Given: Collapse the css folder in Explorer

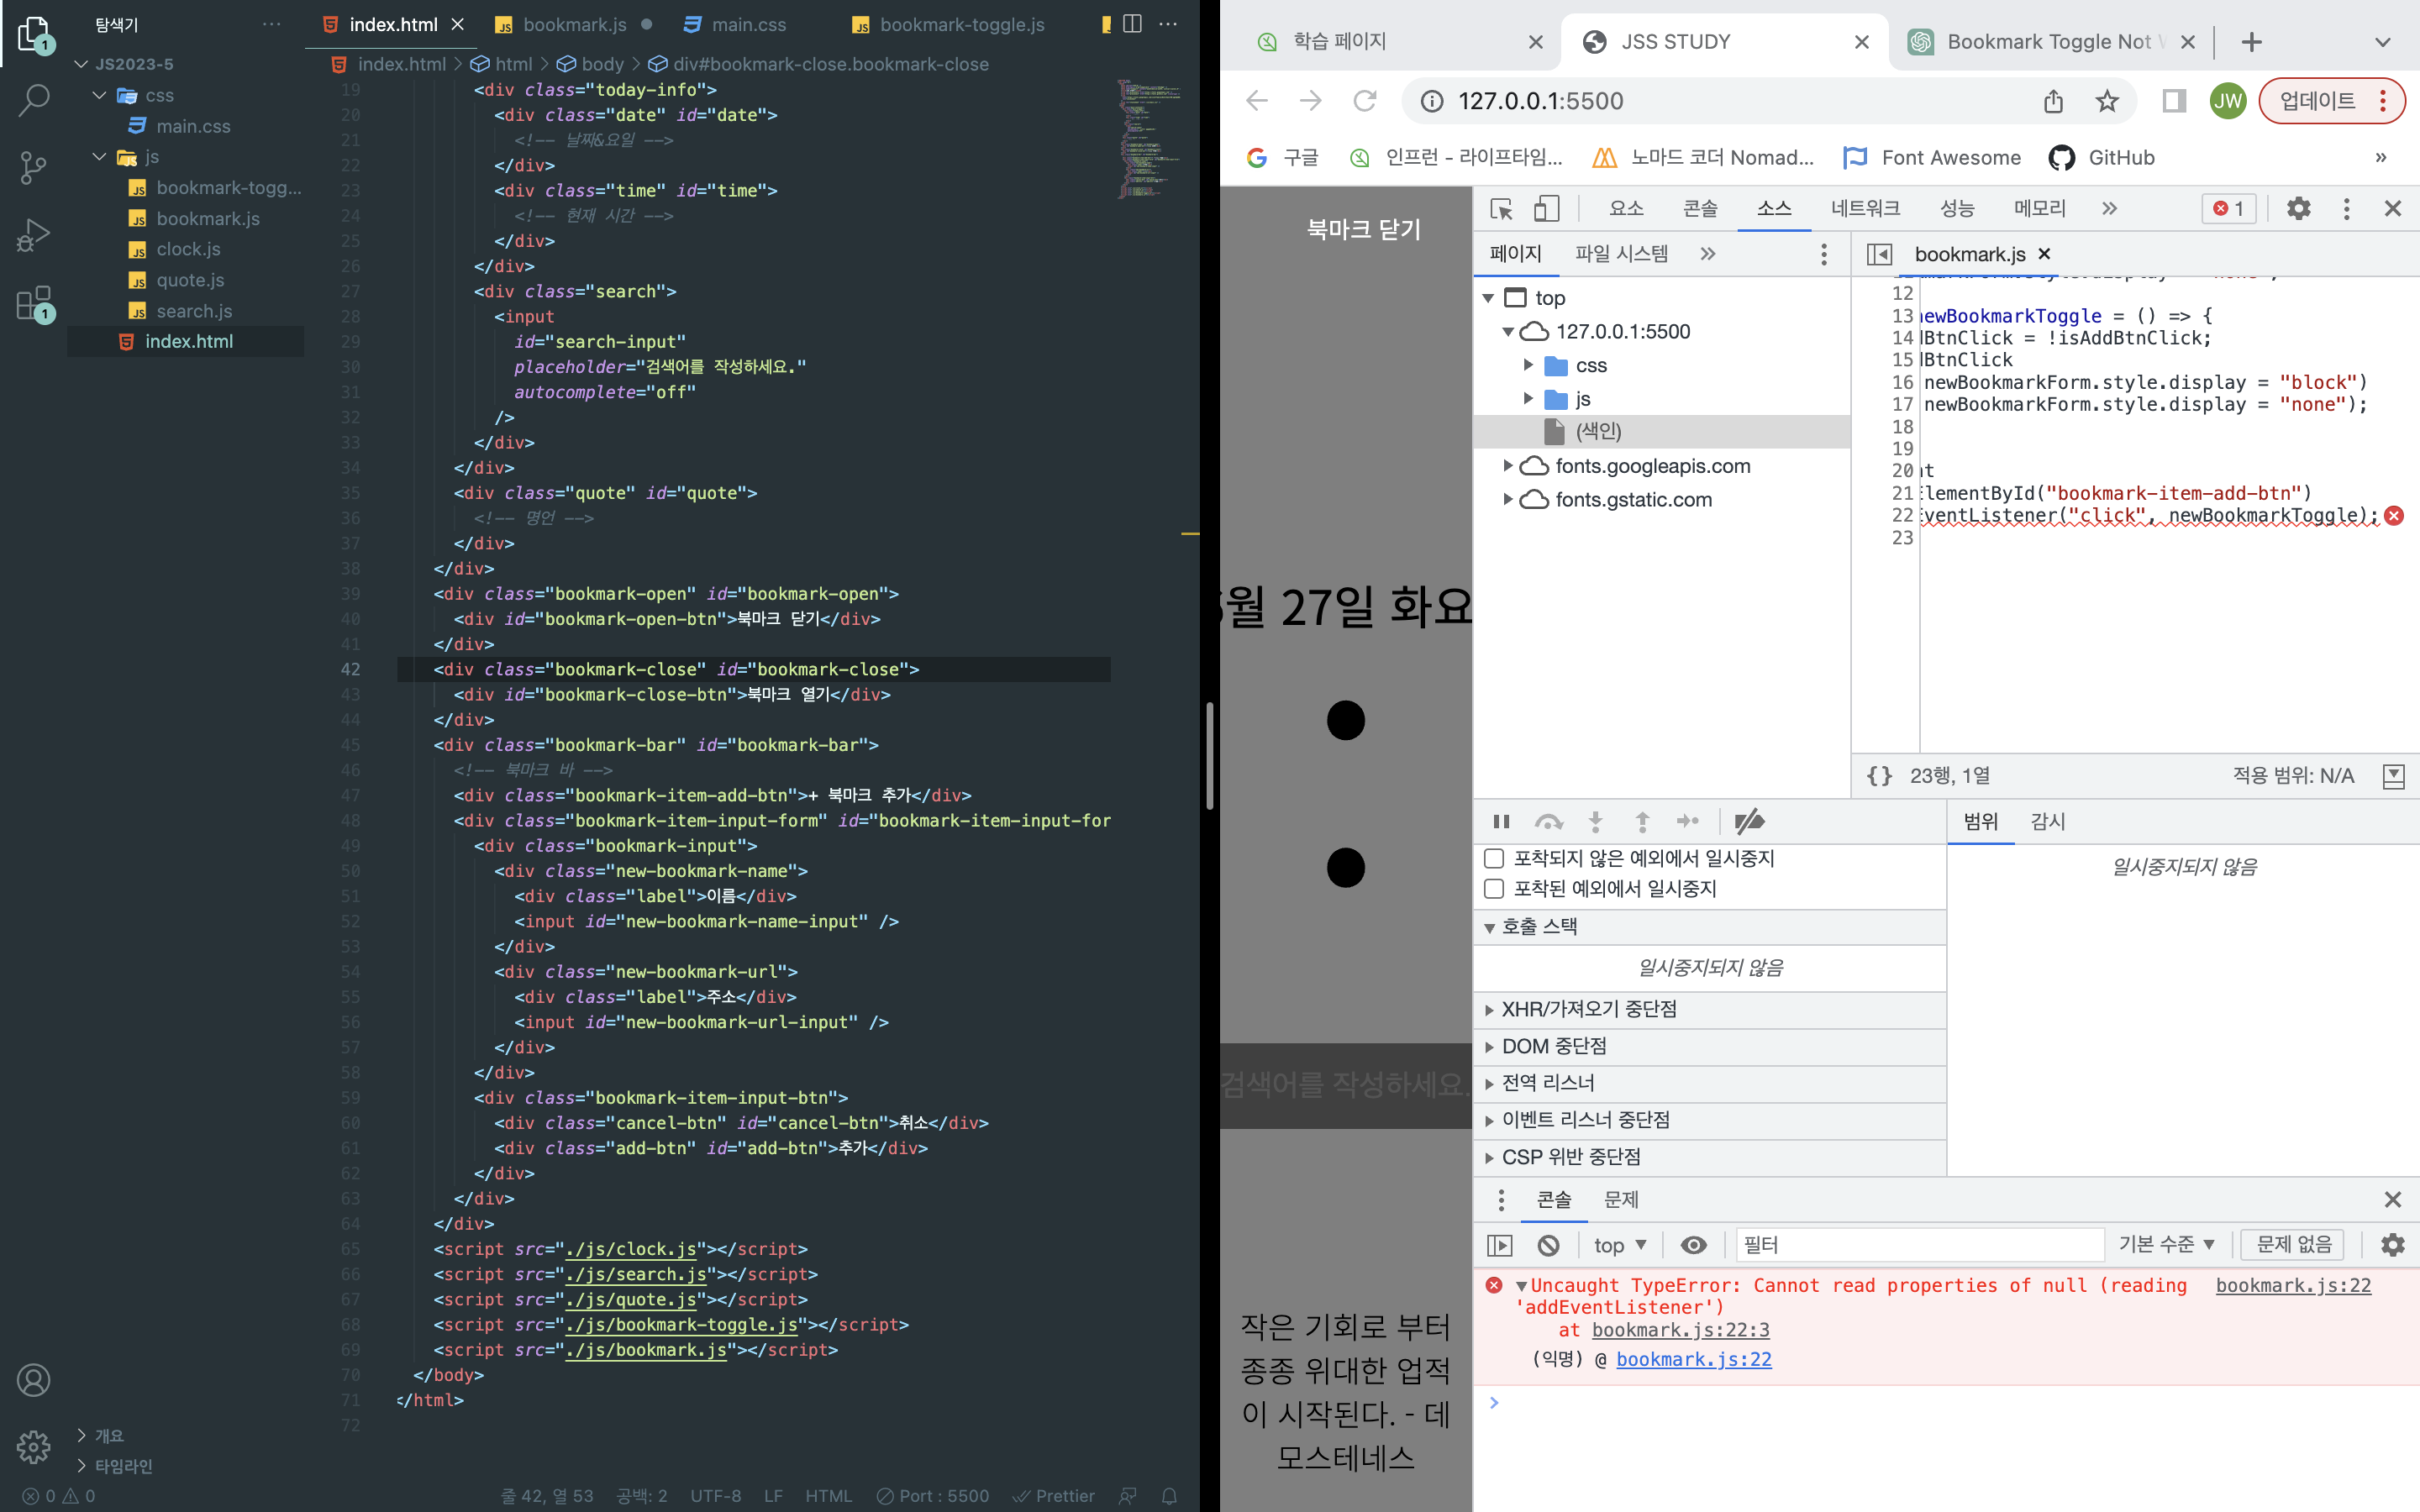Looking at the screenshot, I should tap(99, 95).
